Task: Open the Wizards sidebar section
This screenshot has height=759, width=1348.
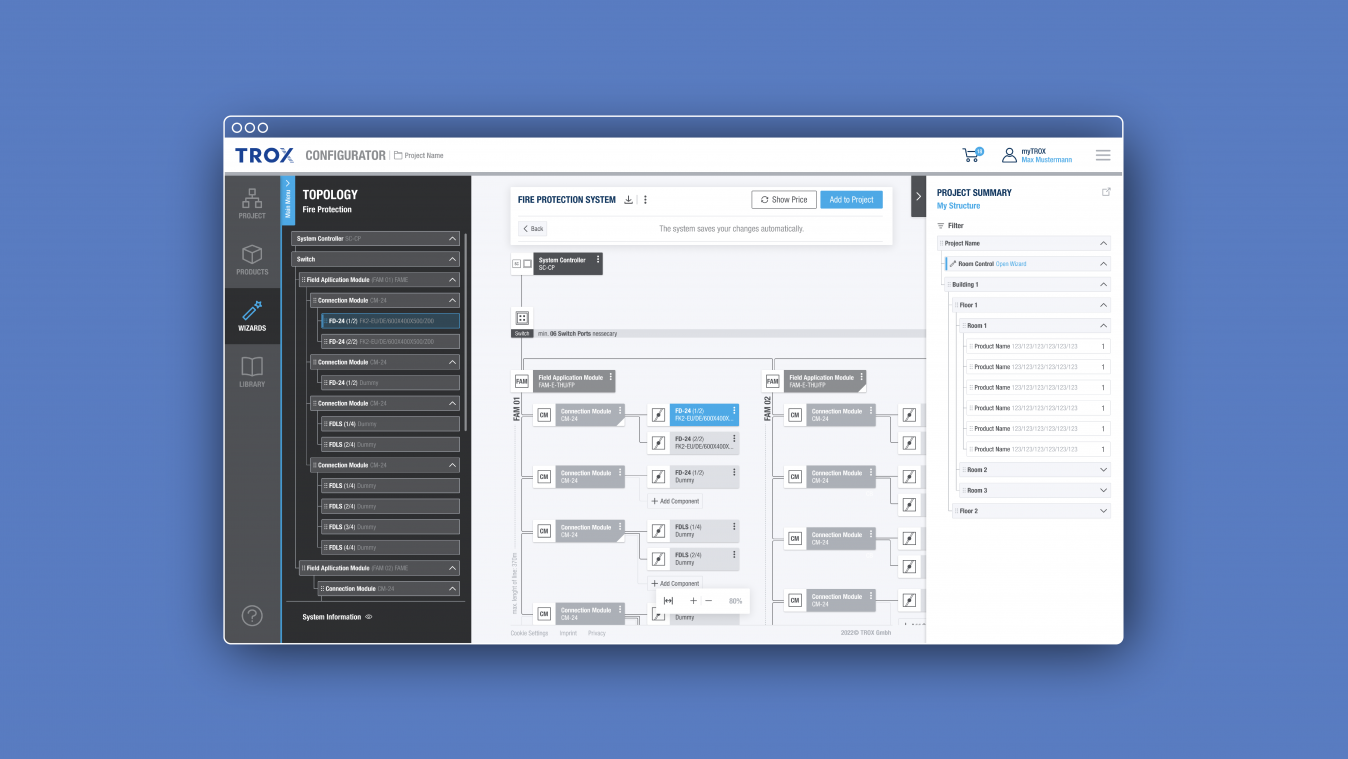Action: click(252, 316)
